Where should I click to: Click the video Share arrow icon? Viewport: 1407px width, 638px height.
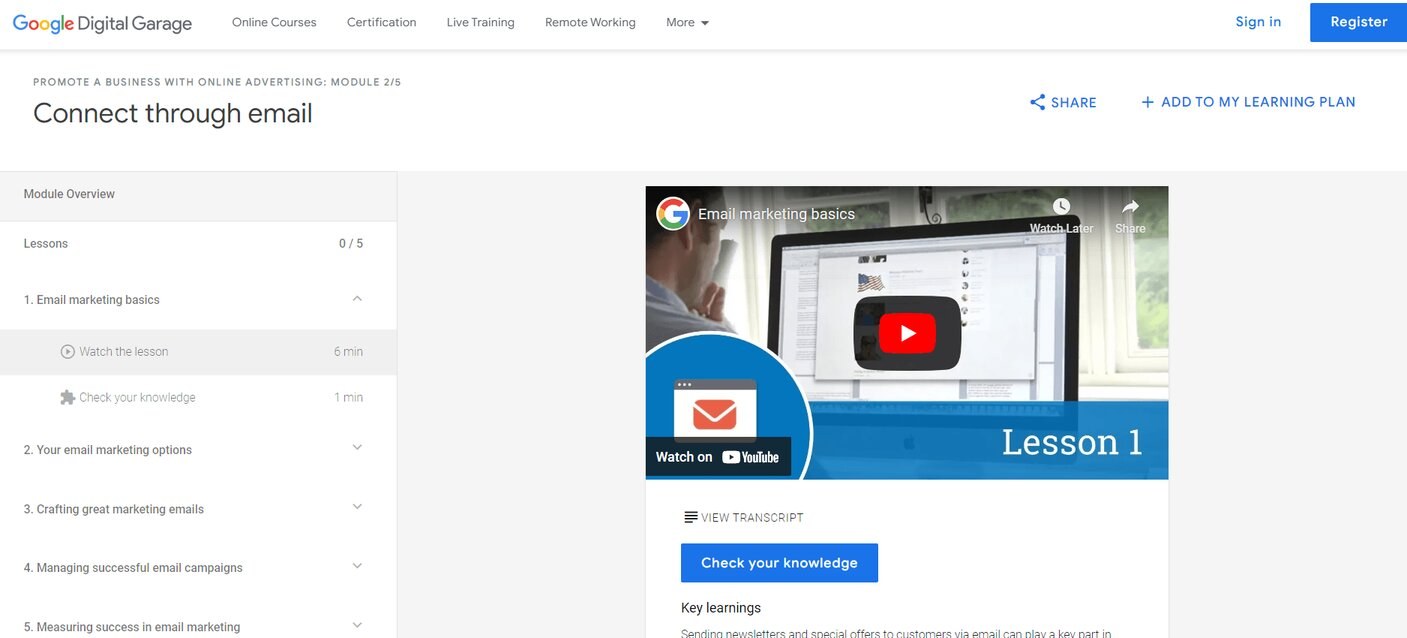point(1130,206)
